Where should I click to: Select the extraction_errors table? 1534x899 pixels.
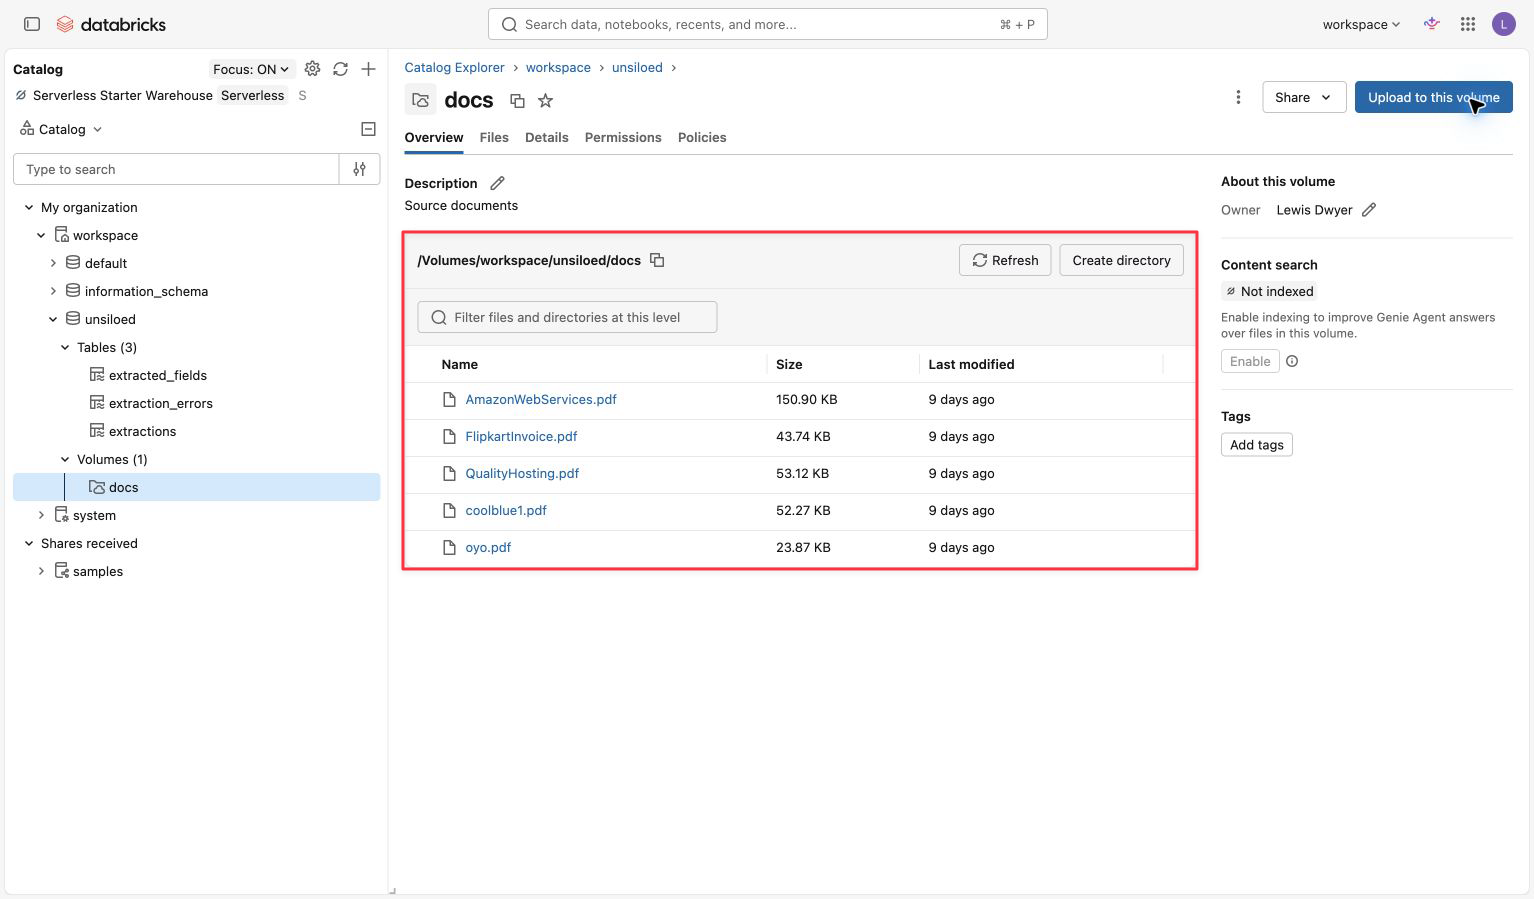pyautogui.click(x=161, y=403)
